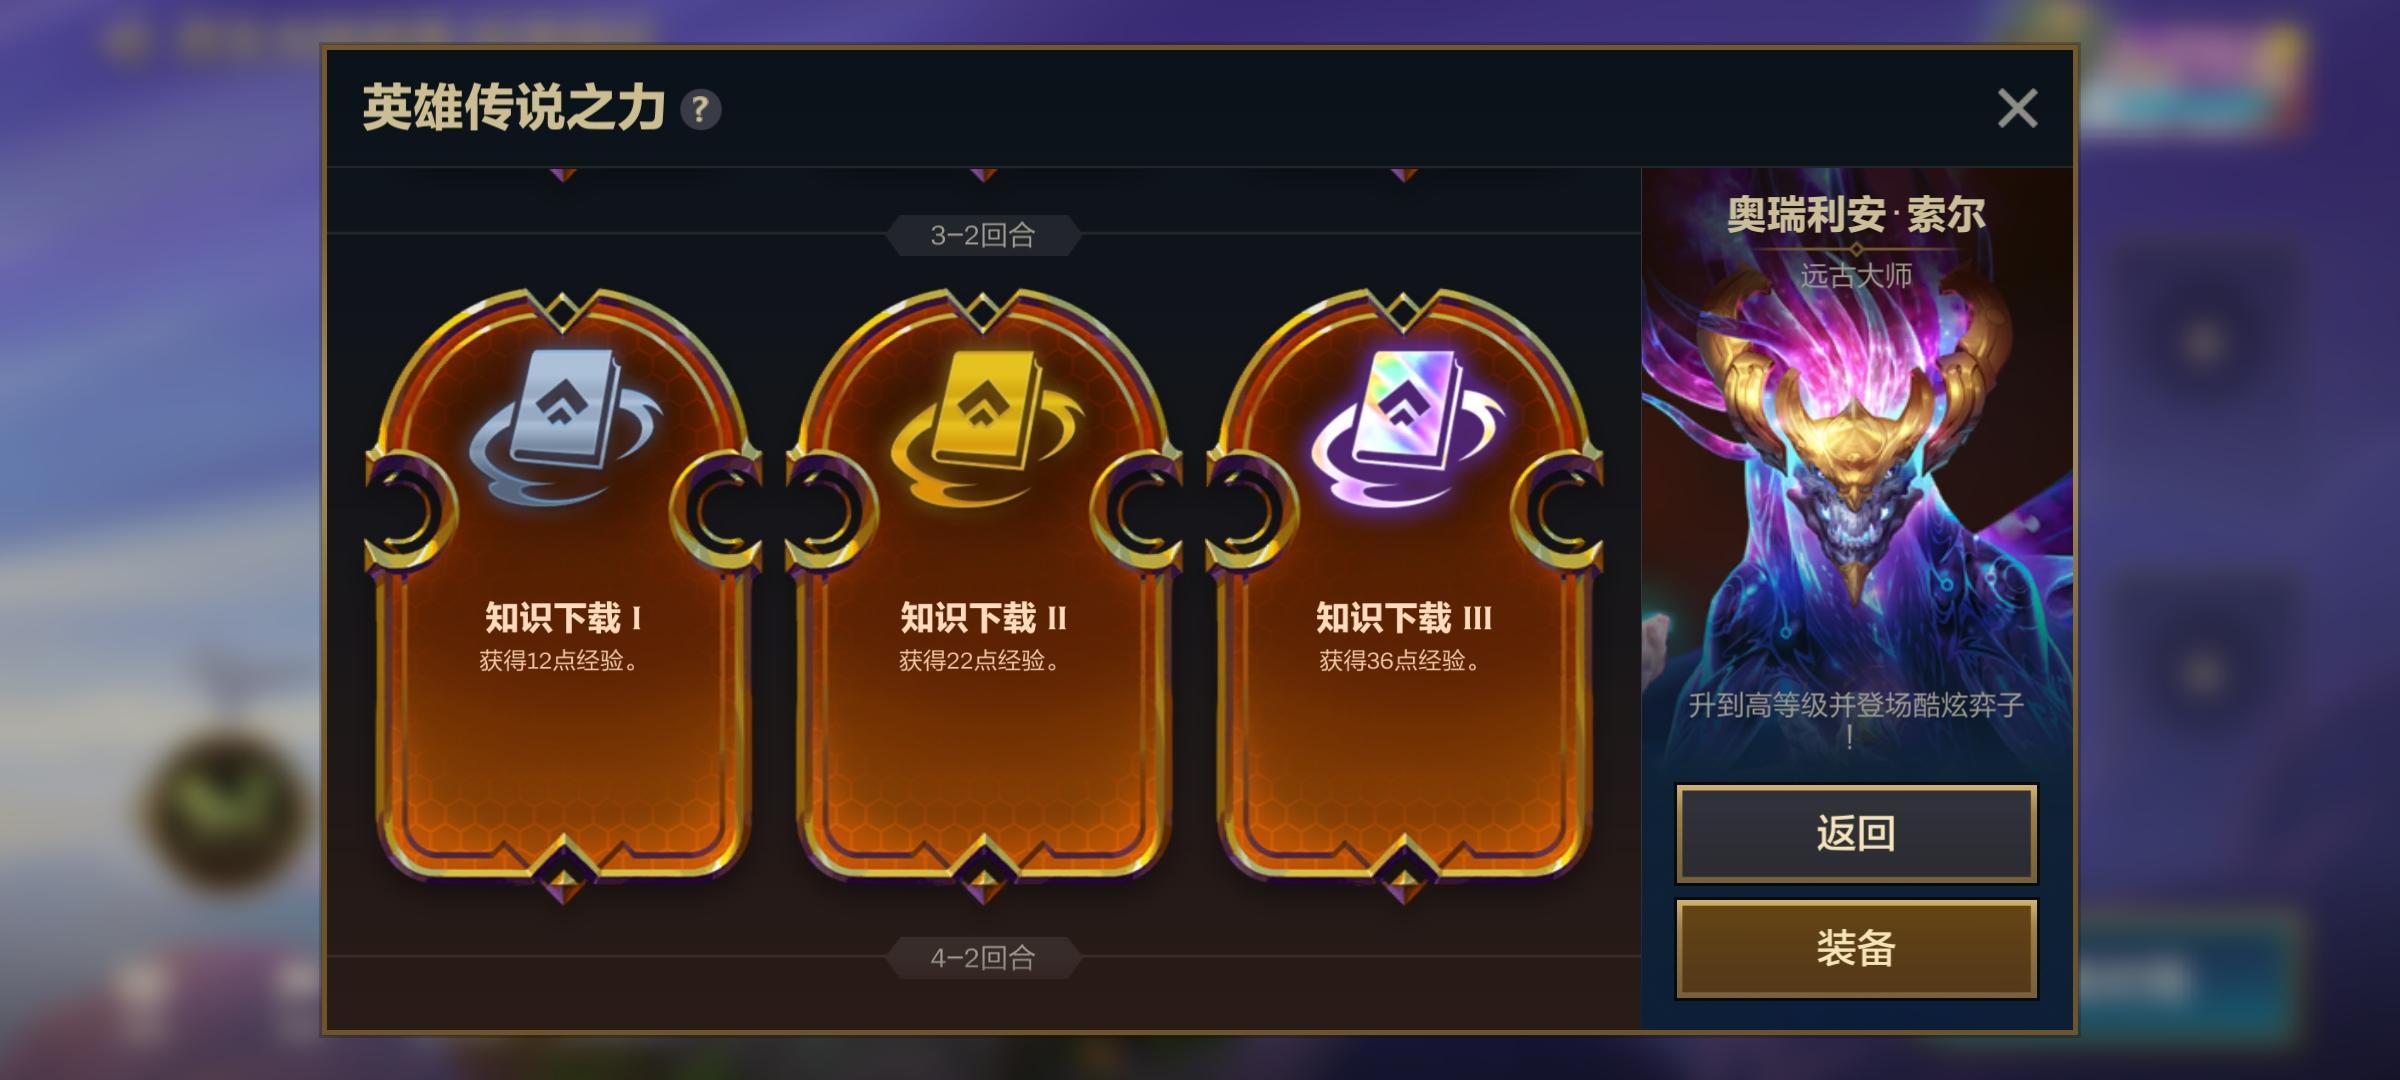Click the 3-2回合 round label

(983, 235)
